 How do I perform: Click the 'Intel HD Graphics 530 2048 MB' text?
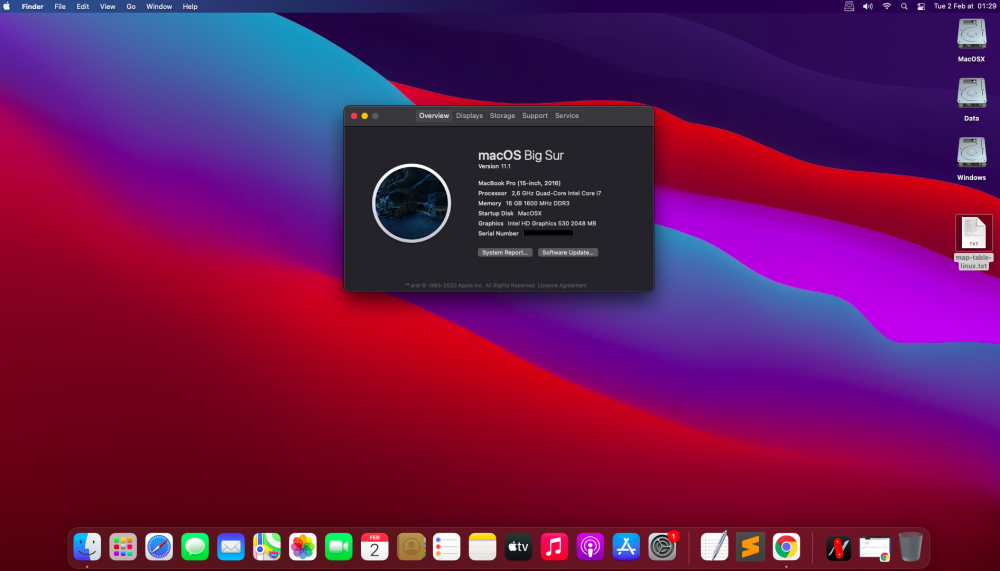(x=552, y=223)
